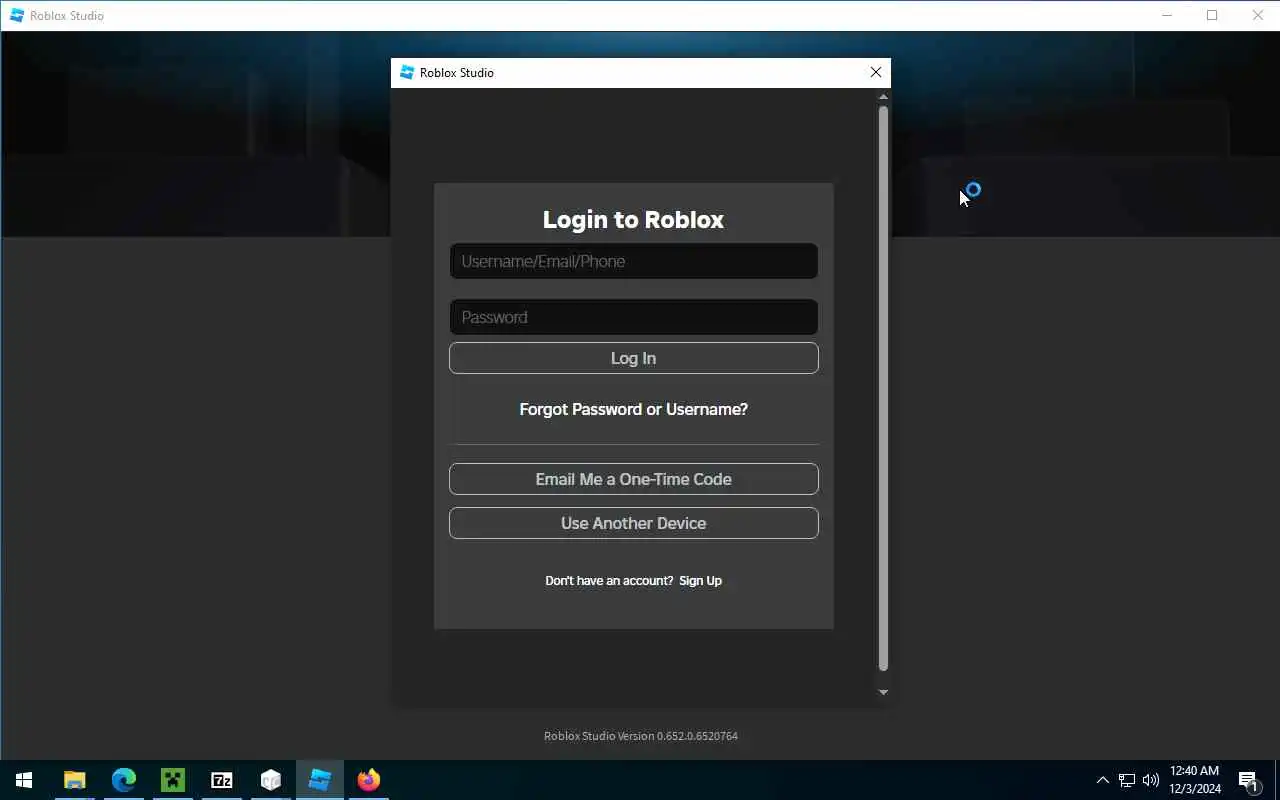Image resolution: width=1280 pixels, height=800 pixels.
Task: Select Roblox Studio taskbar icon
Action: [x=319, y=780]
